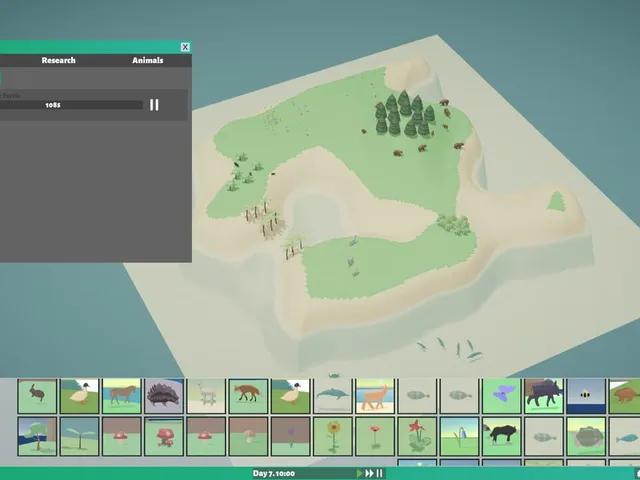This screenshot has height=480, width=640.
Task: Select the palm sapling tile
Action: (79, 436)
